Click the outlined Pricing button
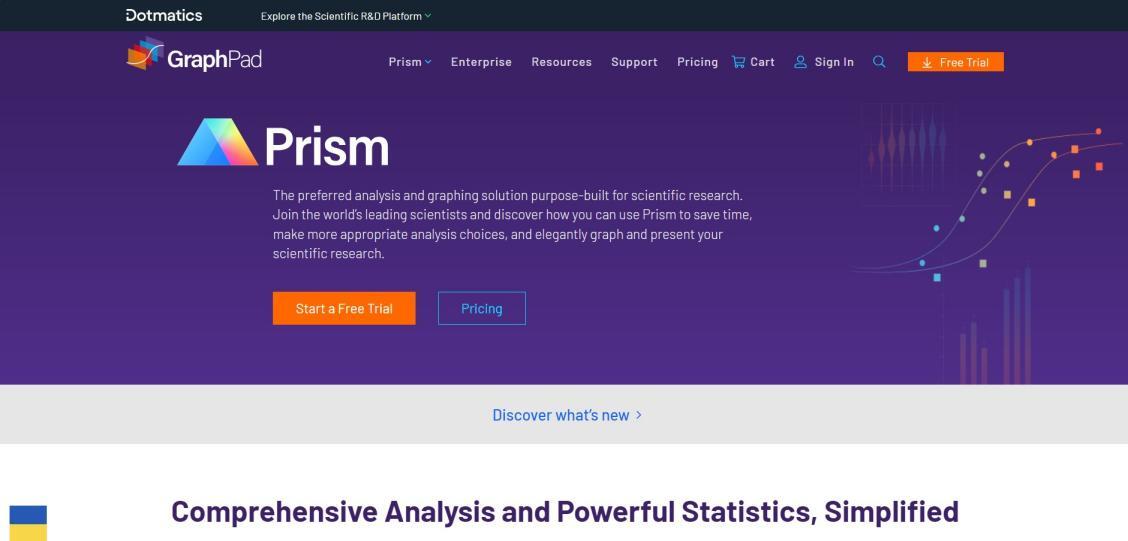 pos(481,308)
